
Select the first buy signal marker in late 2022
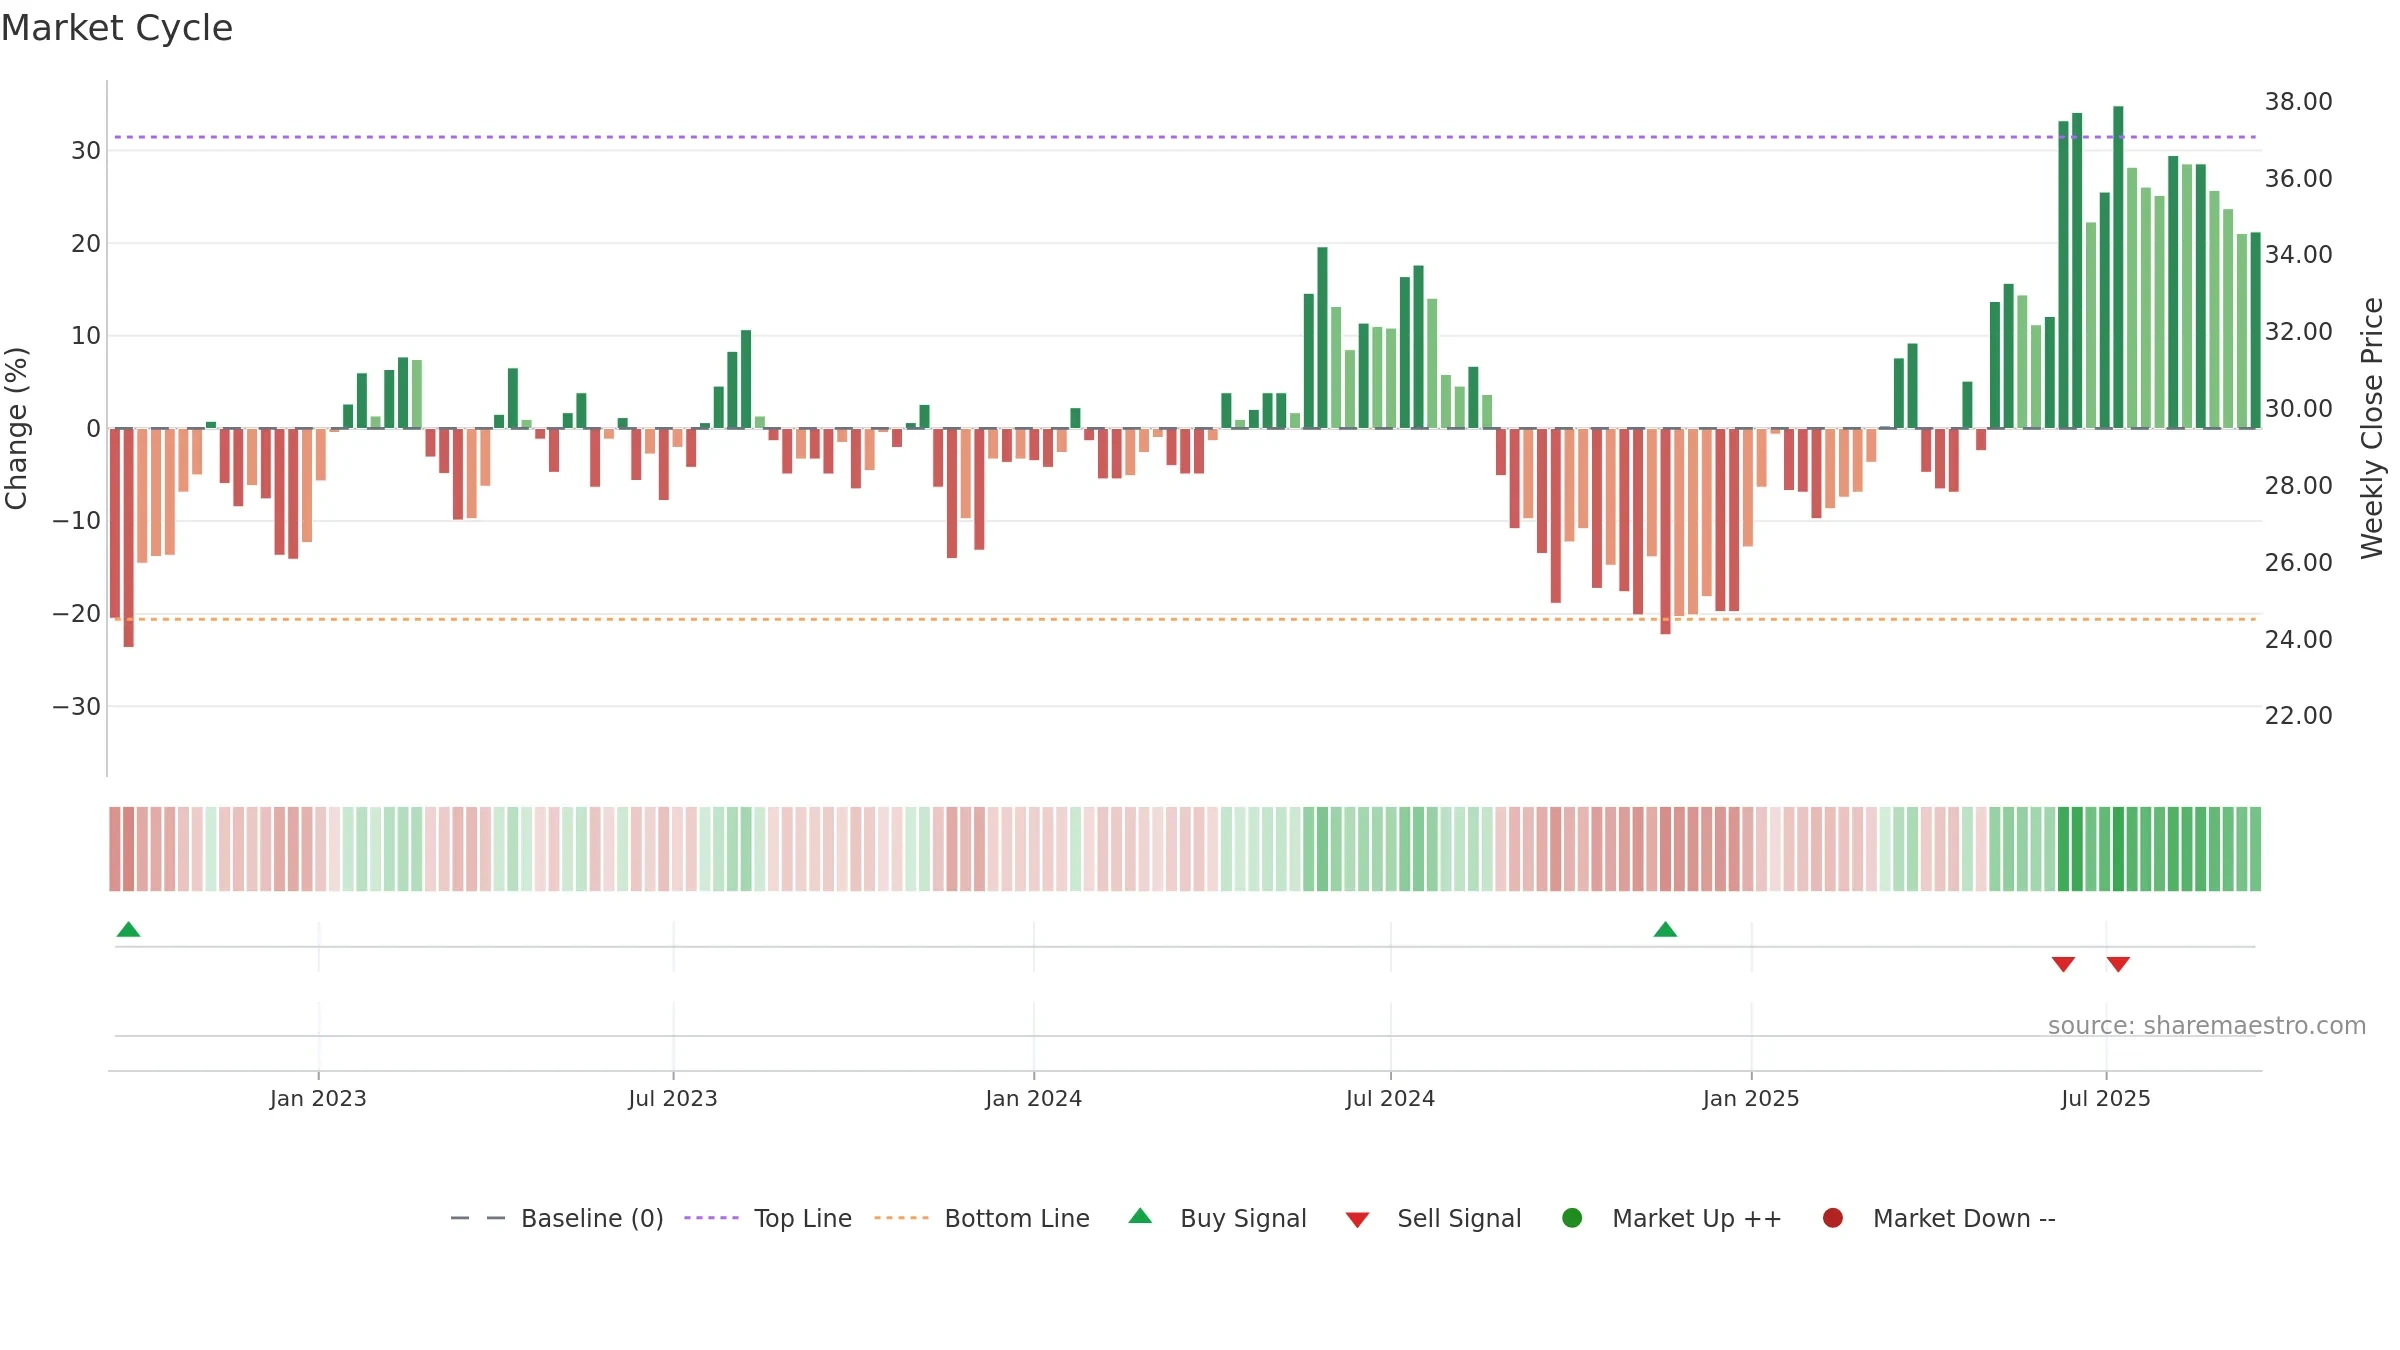(128, 930)
